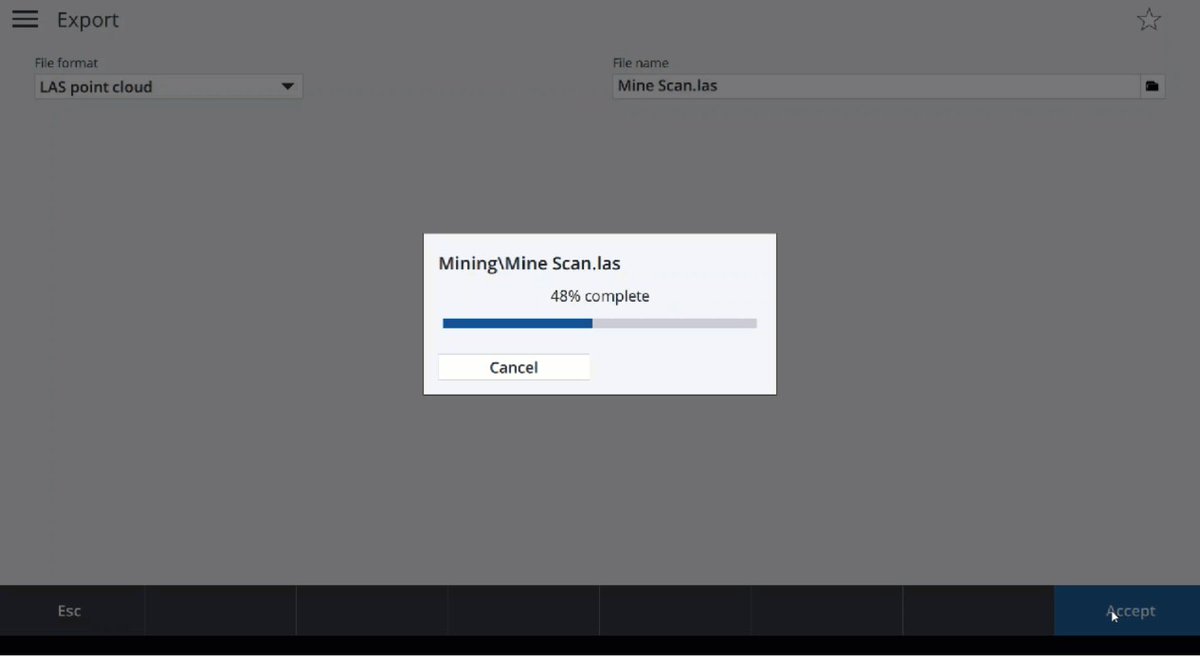Open the File format dropdown arrow
Viewport: 1200px width, 657px height.
(287, 87)
